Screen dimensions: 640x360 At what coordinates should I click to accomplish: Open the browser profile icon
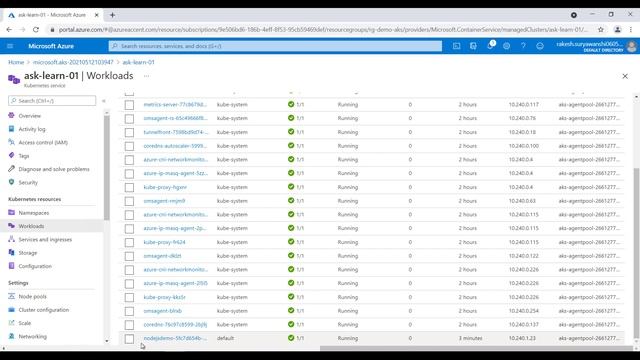coord(618,29)
